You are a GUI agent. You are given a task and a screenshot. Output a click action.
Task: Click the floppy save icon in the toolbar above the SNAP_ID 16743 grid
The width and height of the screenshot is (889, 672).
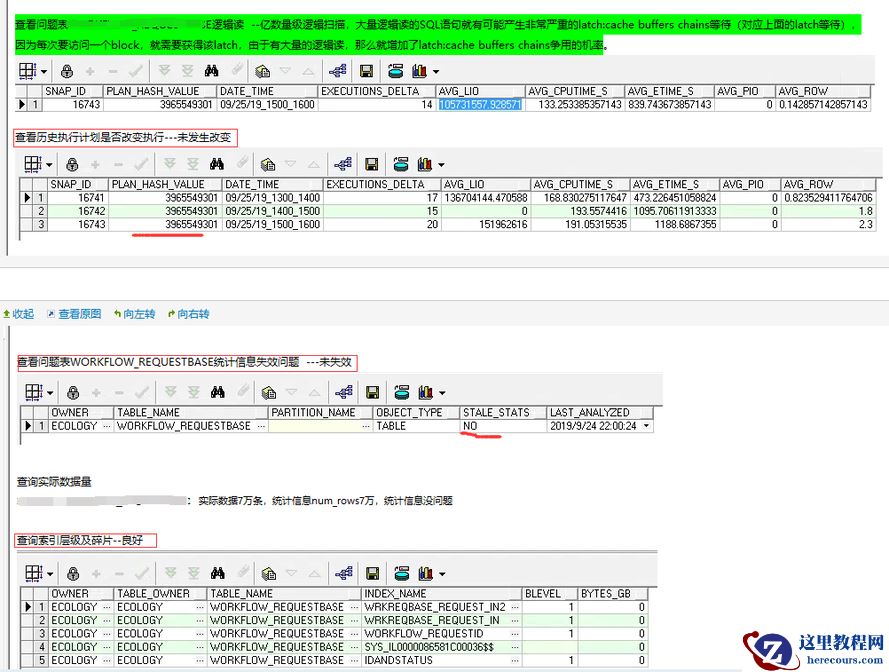pos(366,71)
